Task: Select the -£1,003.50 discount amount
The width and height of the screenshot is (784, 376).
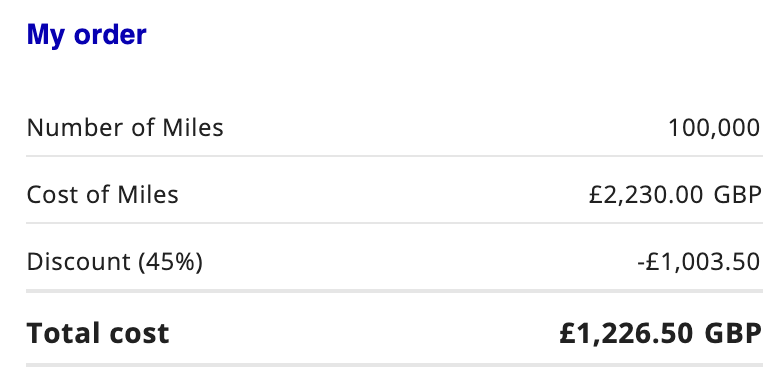Action: coord(699,262)
